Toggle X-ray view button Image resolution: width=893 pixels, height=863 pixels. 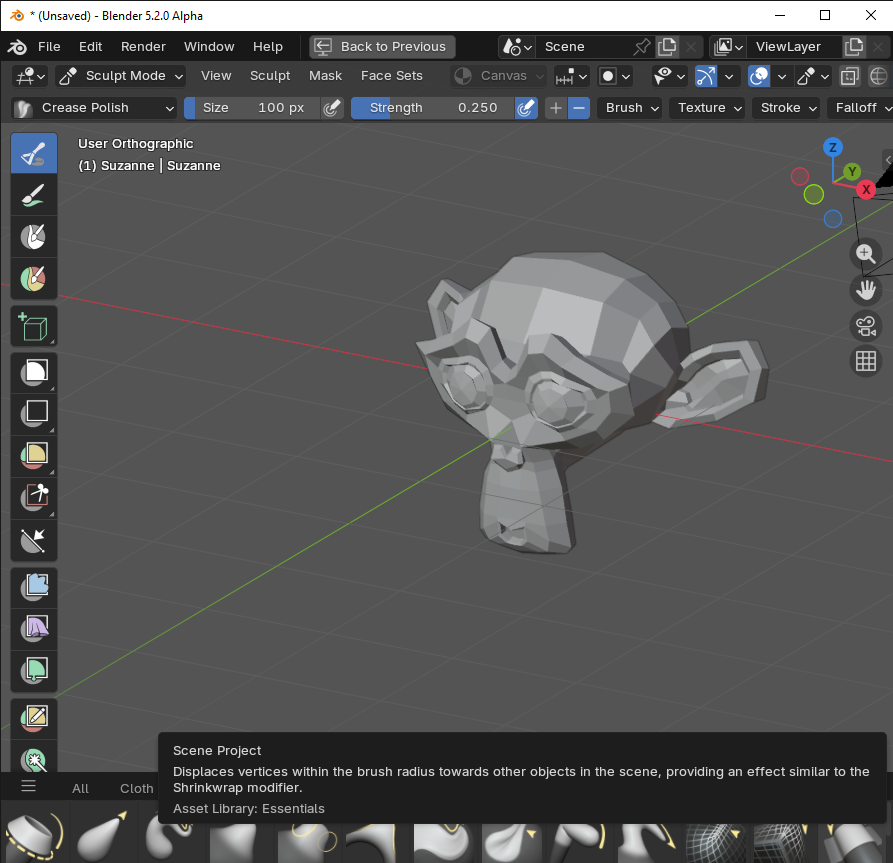849,76
